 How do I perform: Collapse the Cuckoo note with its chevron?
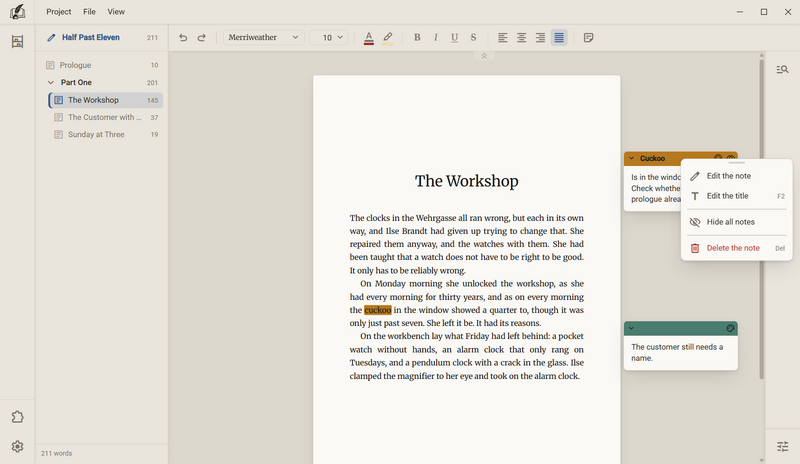pos(632,158)
